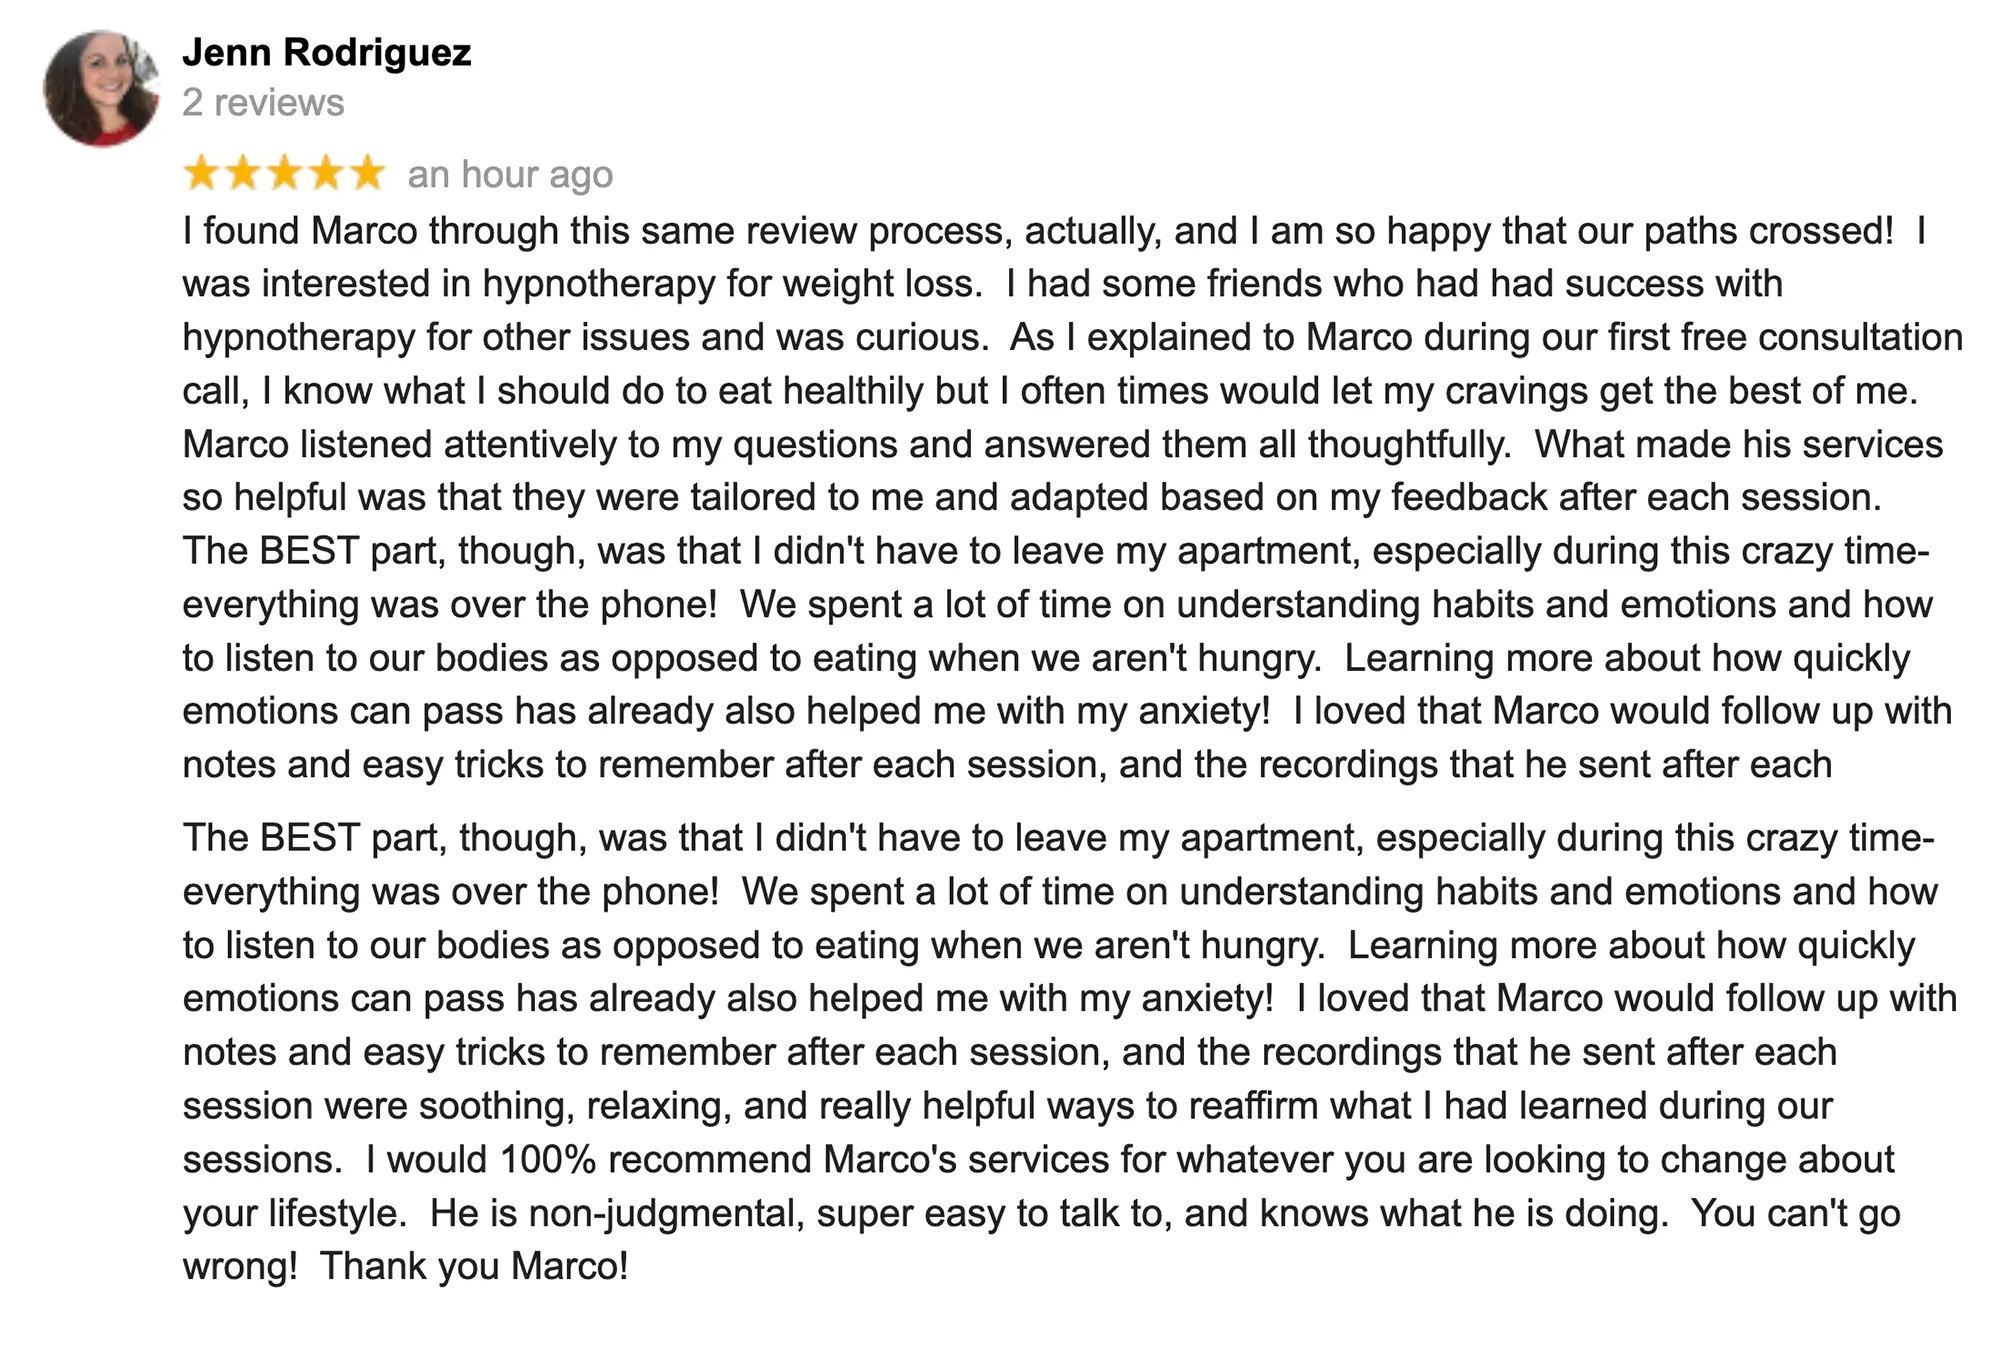Click "Marco listened attentively" in the review
Image resolution: width=2000 pixels, height=1349 pixels.
coord(398,444)
